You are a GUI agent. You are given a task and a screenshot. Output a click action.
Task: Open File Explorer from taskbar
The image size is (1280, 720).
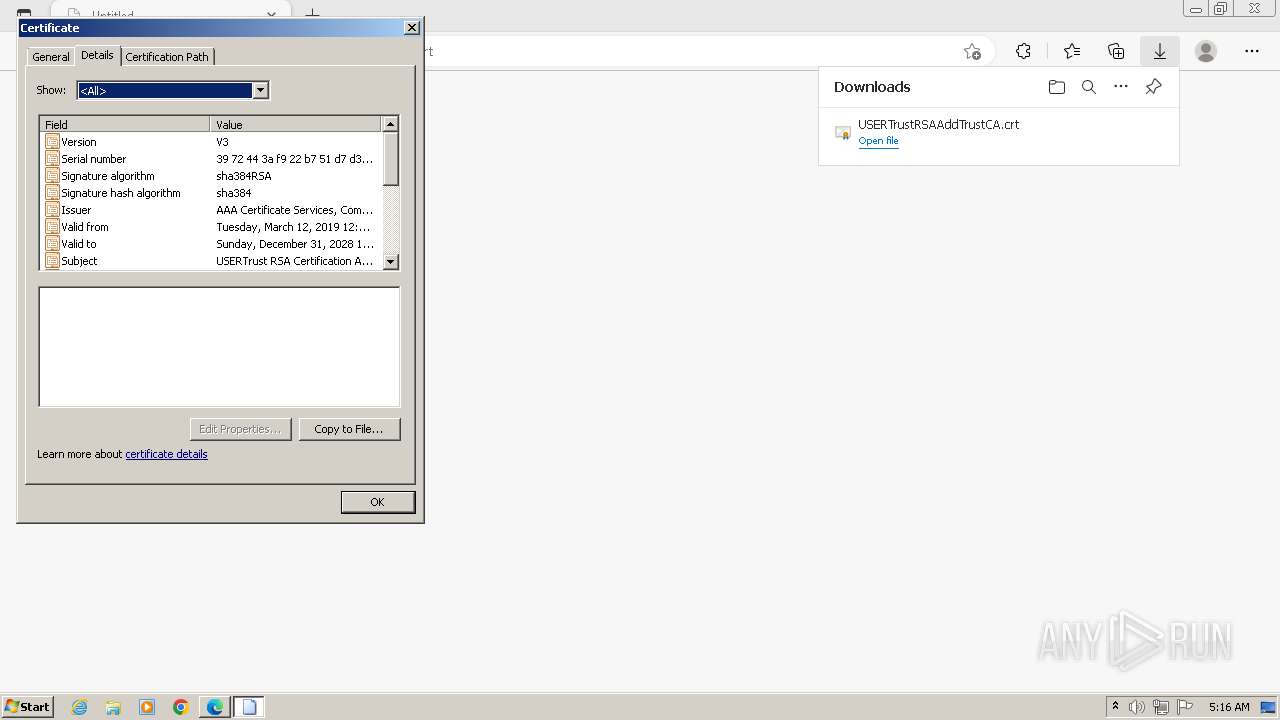click(113, 707)
